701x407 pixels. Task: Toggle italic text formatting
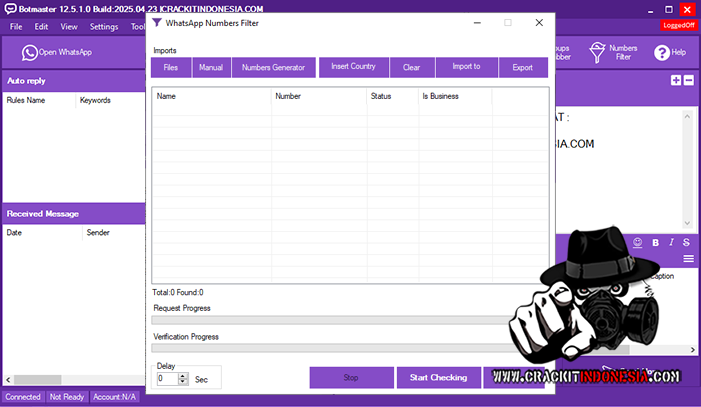click(672, 242)
